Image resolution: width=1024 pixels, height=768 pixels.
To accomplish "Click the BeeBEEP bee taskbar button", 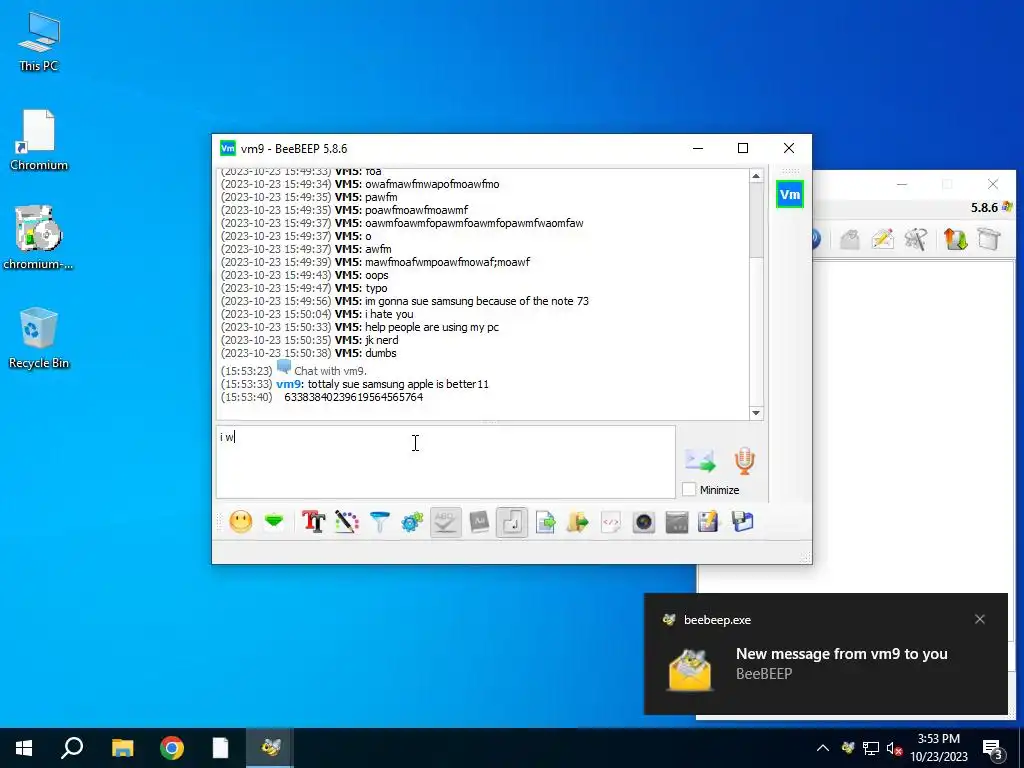I will pos(270,748).
